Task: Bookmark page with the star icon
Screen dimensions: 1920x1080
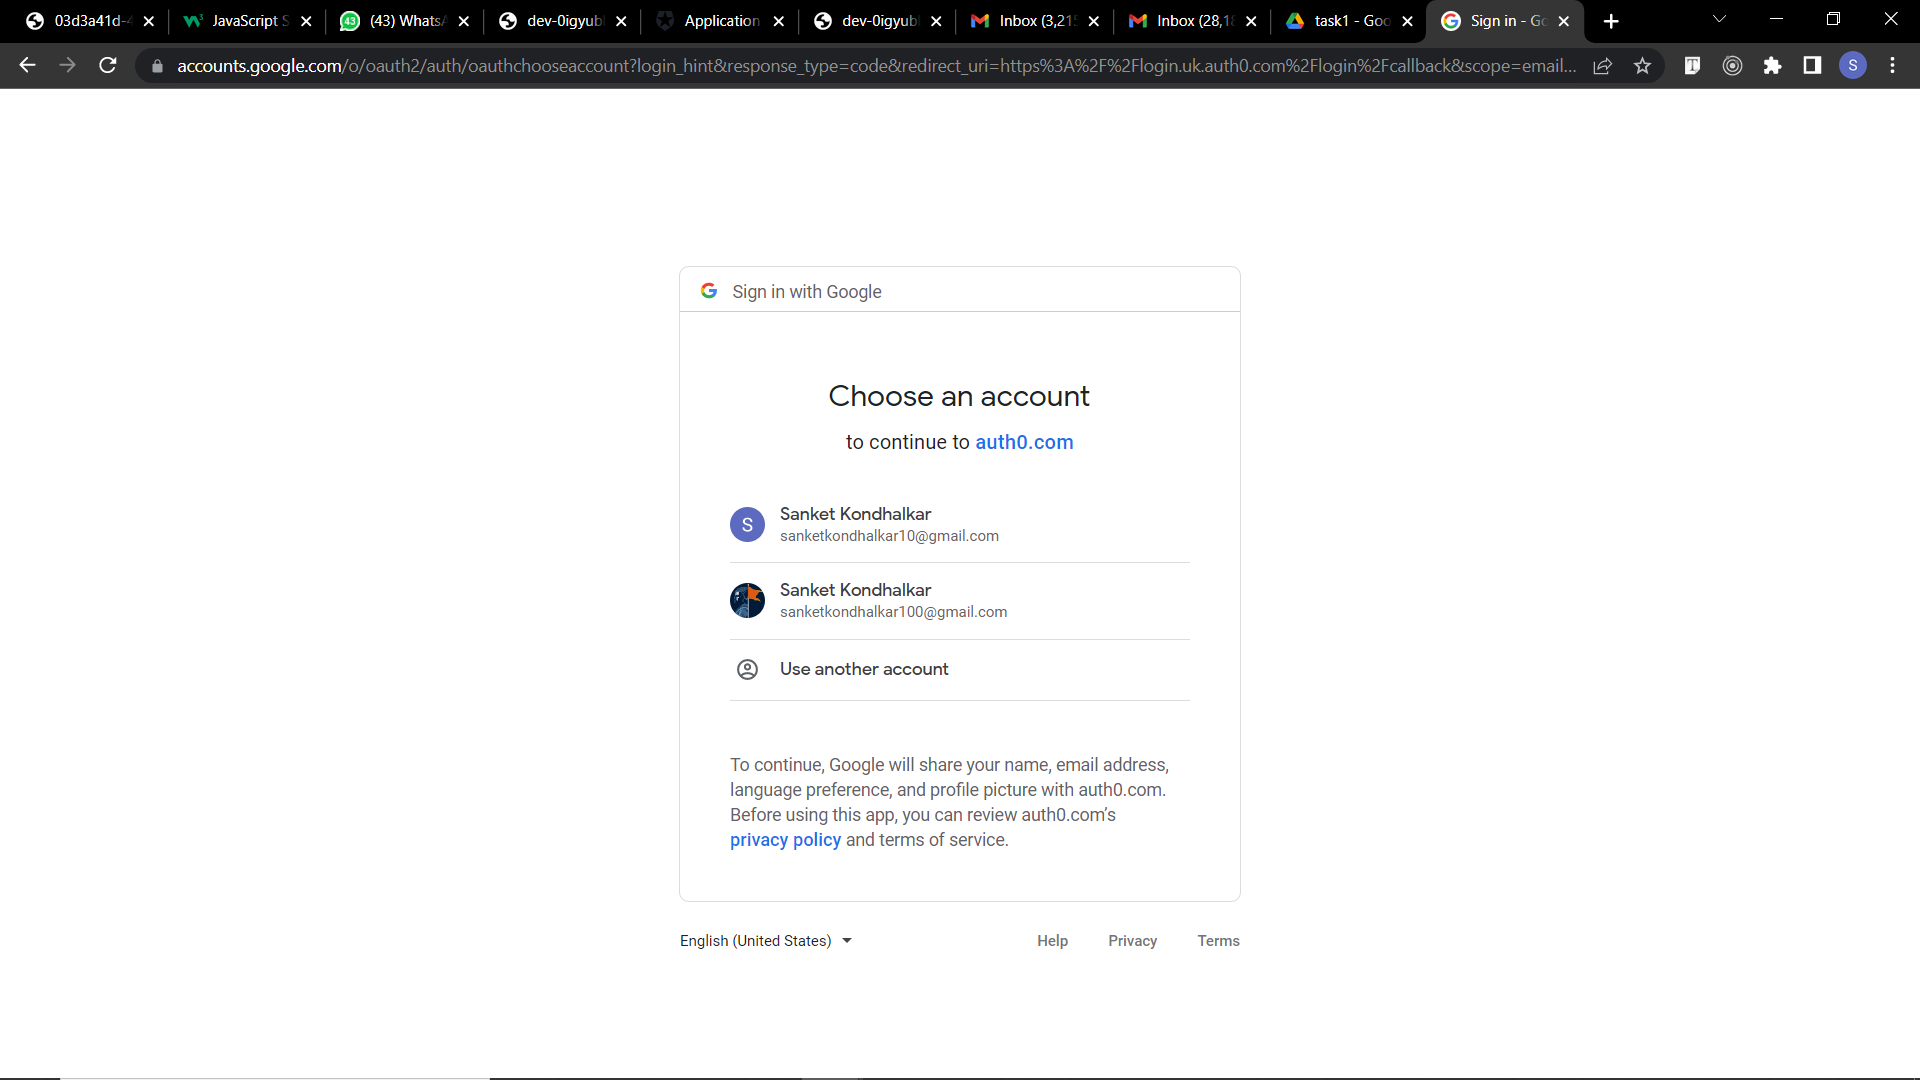Action: [1642, 66]
